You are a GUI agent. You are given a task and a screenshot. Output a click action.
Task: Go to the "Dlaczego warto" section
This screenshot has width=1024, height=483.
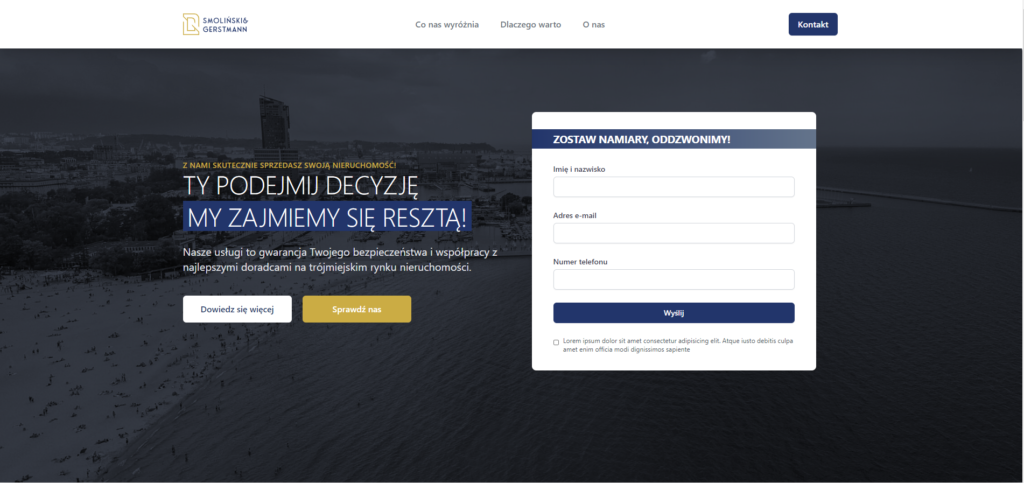(530, 24)
